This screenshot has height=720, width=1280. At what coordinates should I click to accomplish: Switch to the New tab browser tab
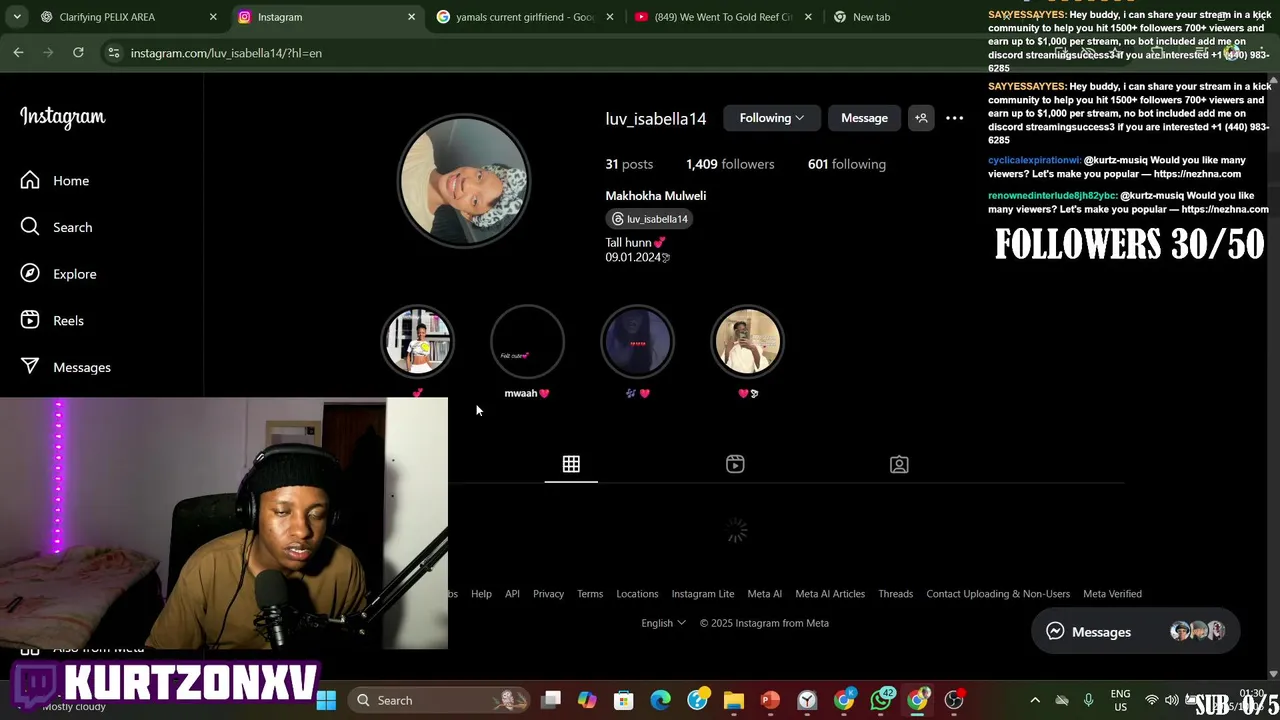[x=871, y=17]
